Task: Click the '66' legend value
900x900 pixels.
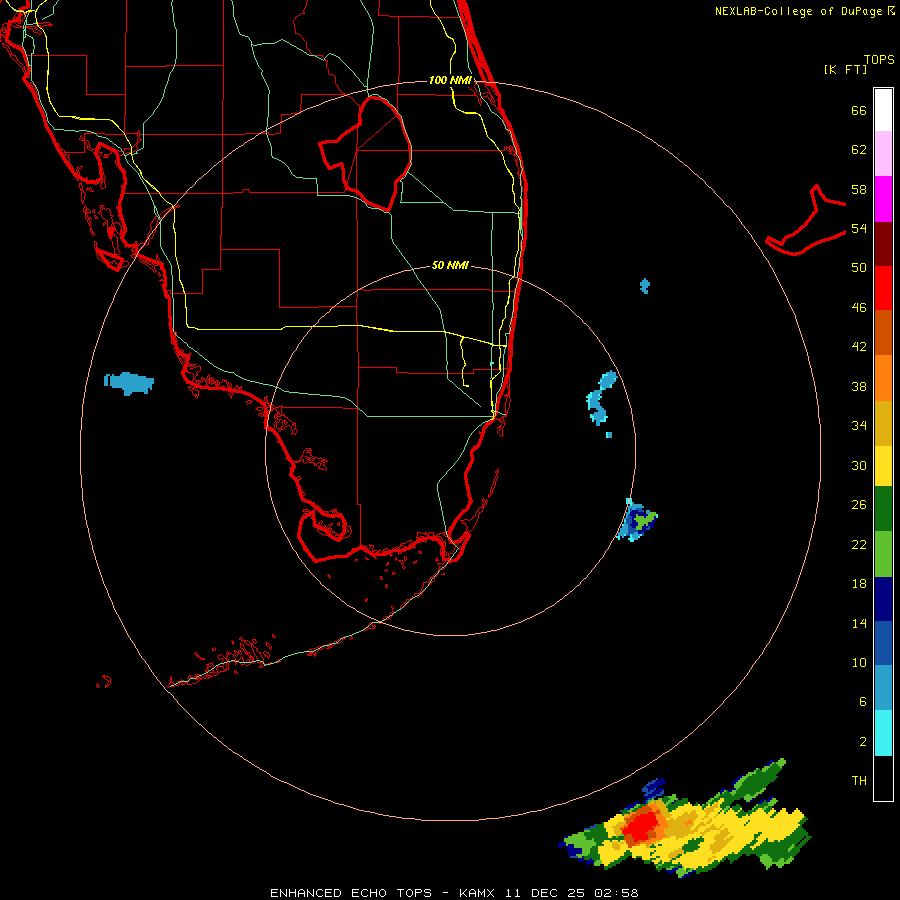Action: 859,110
